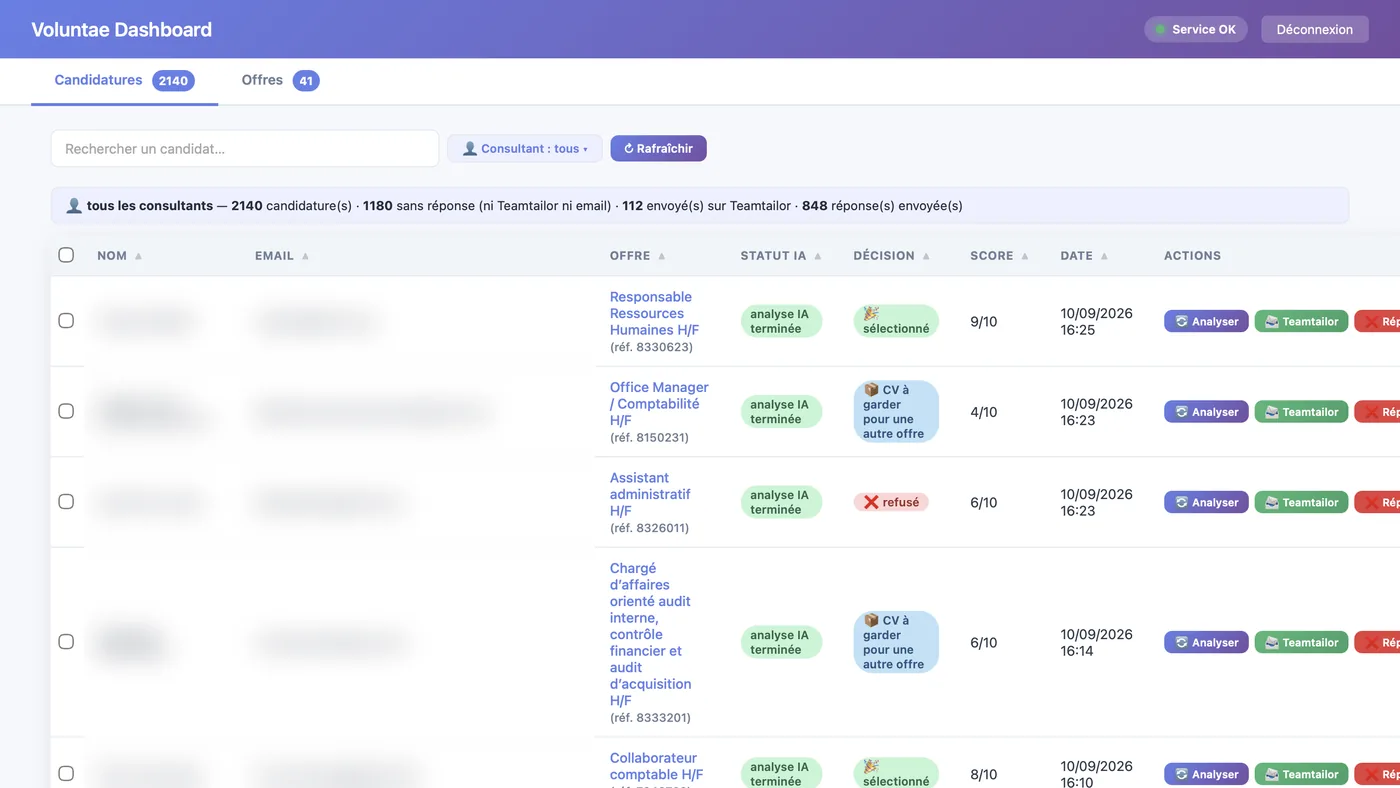Click Analyser for the Office Manager row
Image resolution: width=1400 pixels, height=788 pixels.
[x=1206, y=412]
